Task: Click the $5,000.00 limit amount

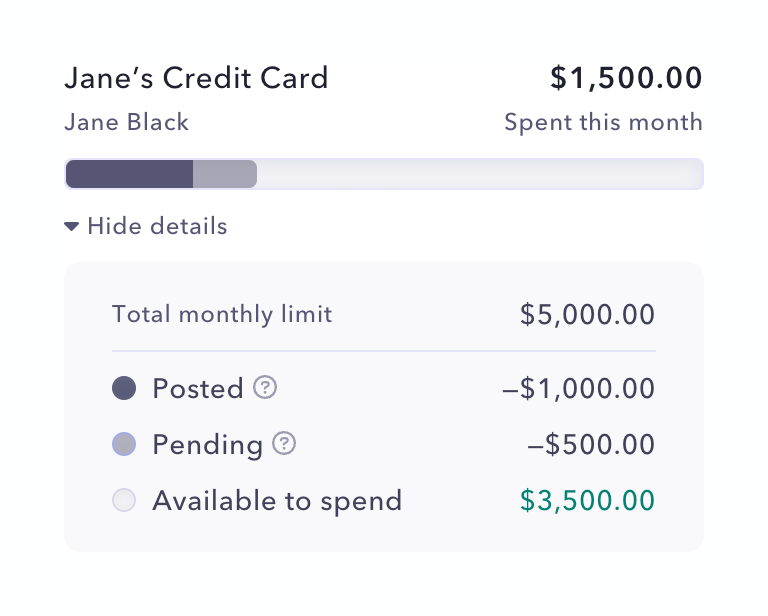Action: point(587,316)
